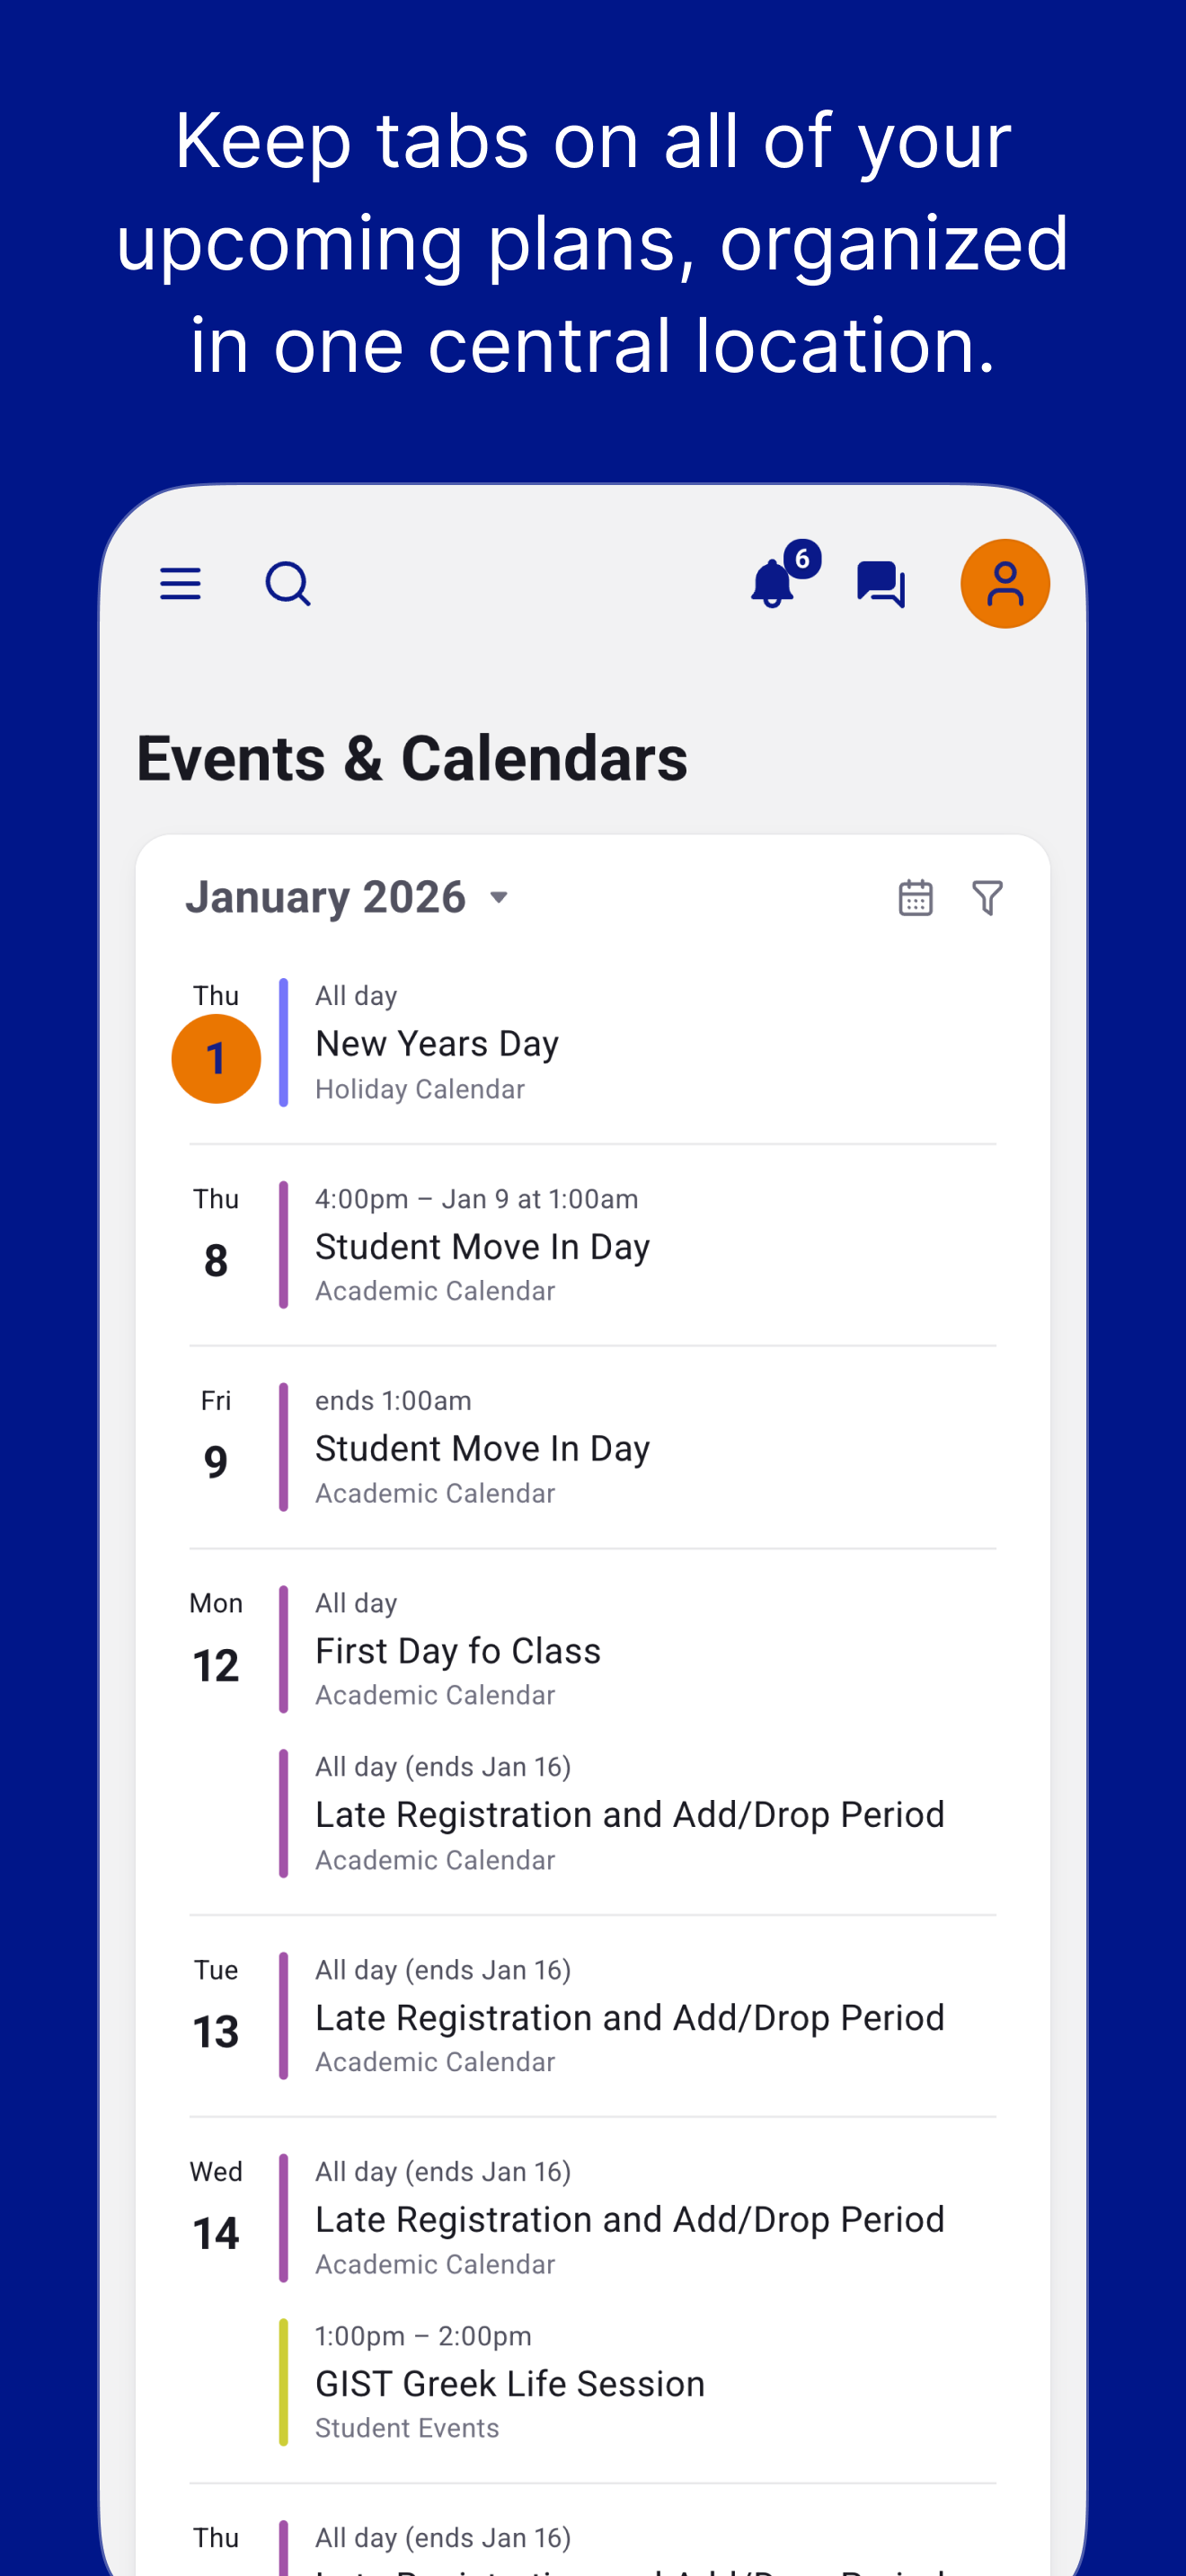Tap the Events & Calendars heading
This screenshot has width=1186, height=2576.
[x=412, y=758]
